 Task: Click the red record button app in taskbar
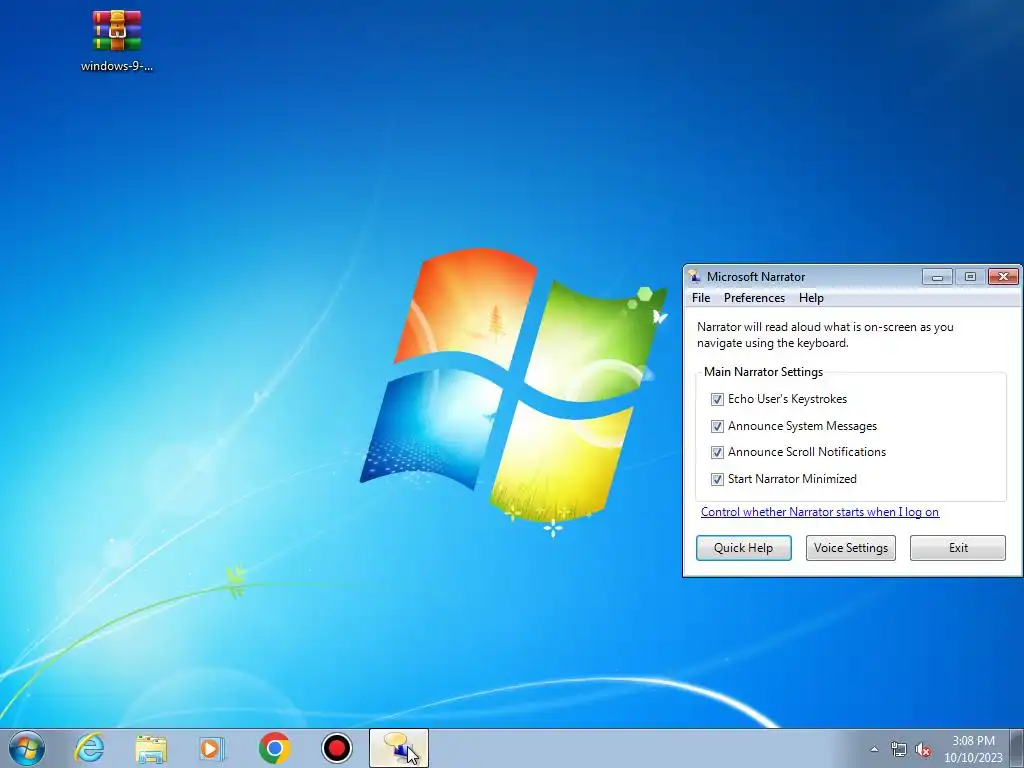pos(337,748)
